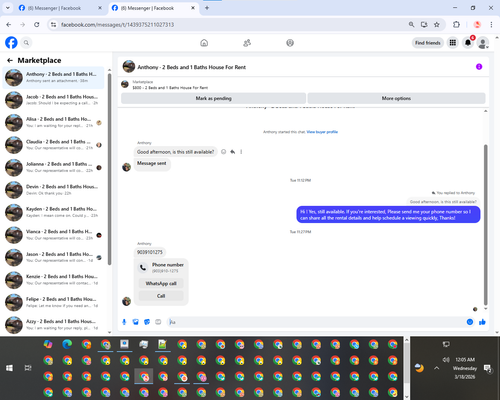Screen dimensions: 500x400
Task: Open Anthony's chat in the list
Action: (x=53, y=78)
